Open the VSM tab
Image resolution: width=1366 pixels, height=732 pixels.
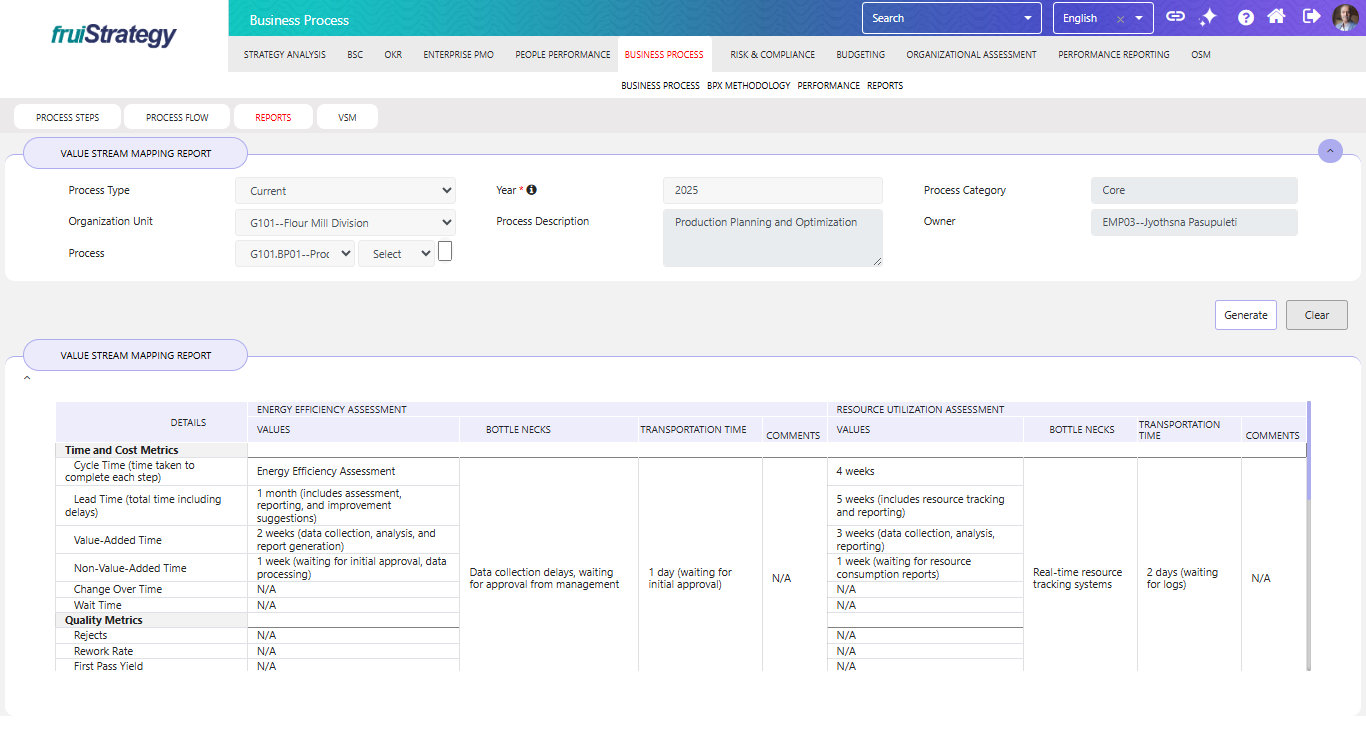click(x=347, y=117)
